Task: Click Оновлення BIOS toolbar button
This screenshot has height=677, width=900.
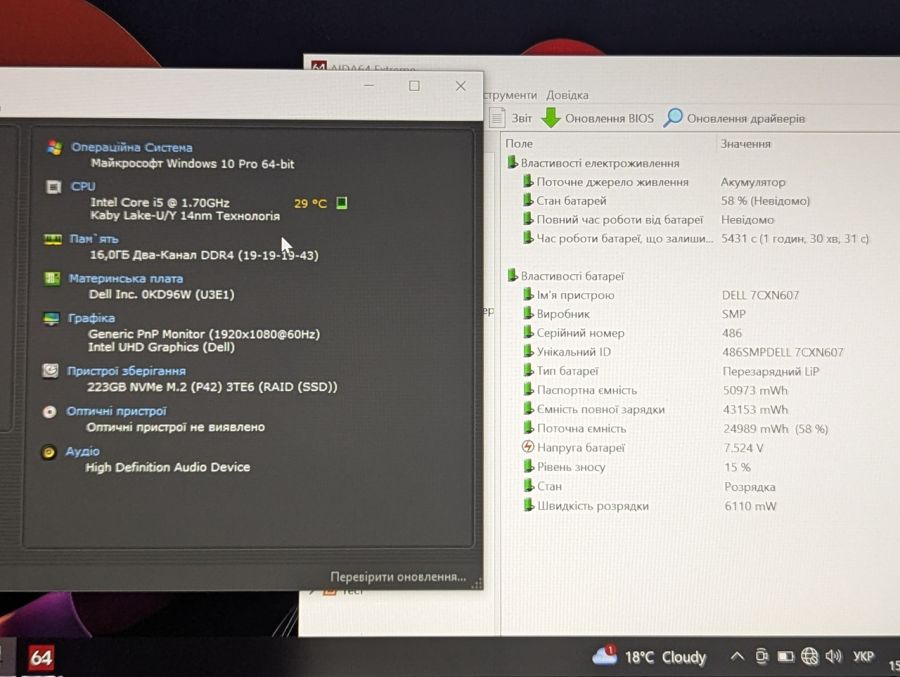Action: pos(598,118)
